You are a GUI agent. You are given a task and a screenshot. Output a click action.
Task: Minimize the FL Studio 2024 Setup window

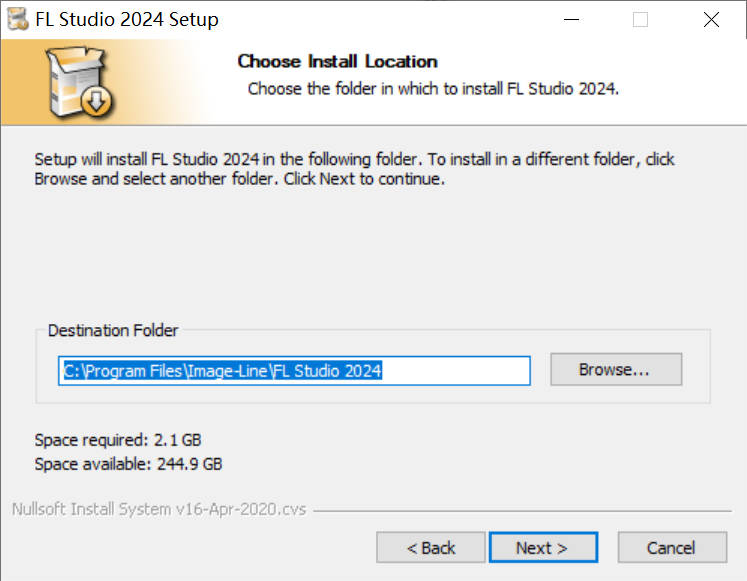(x=571, y=19)
